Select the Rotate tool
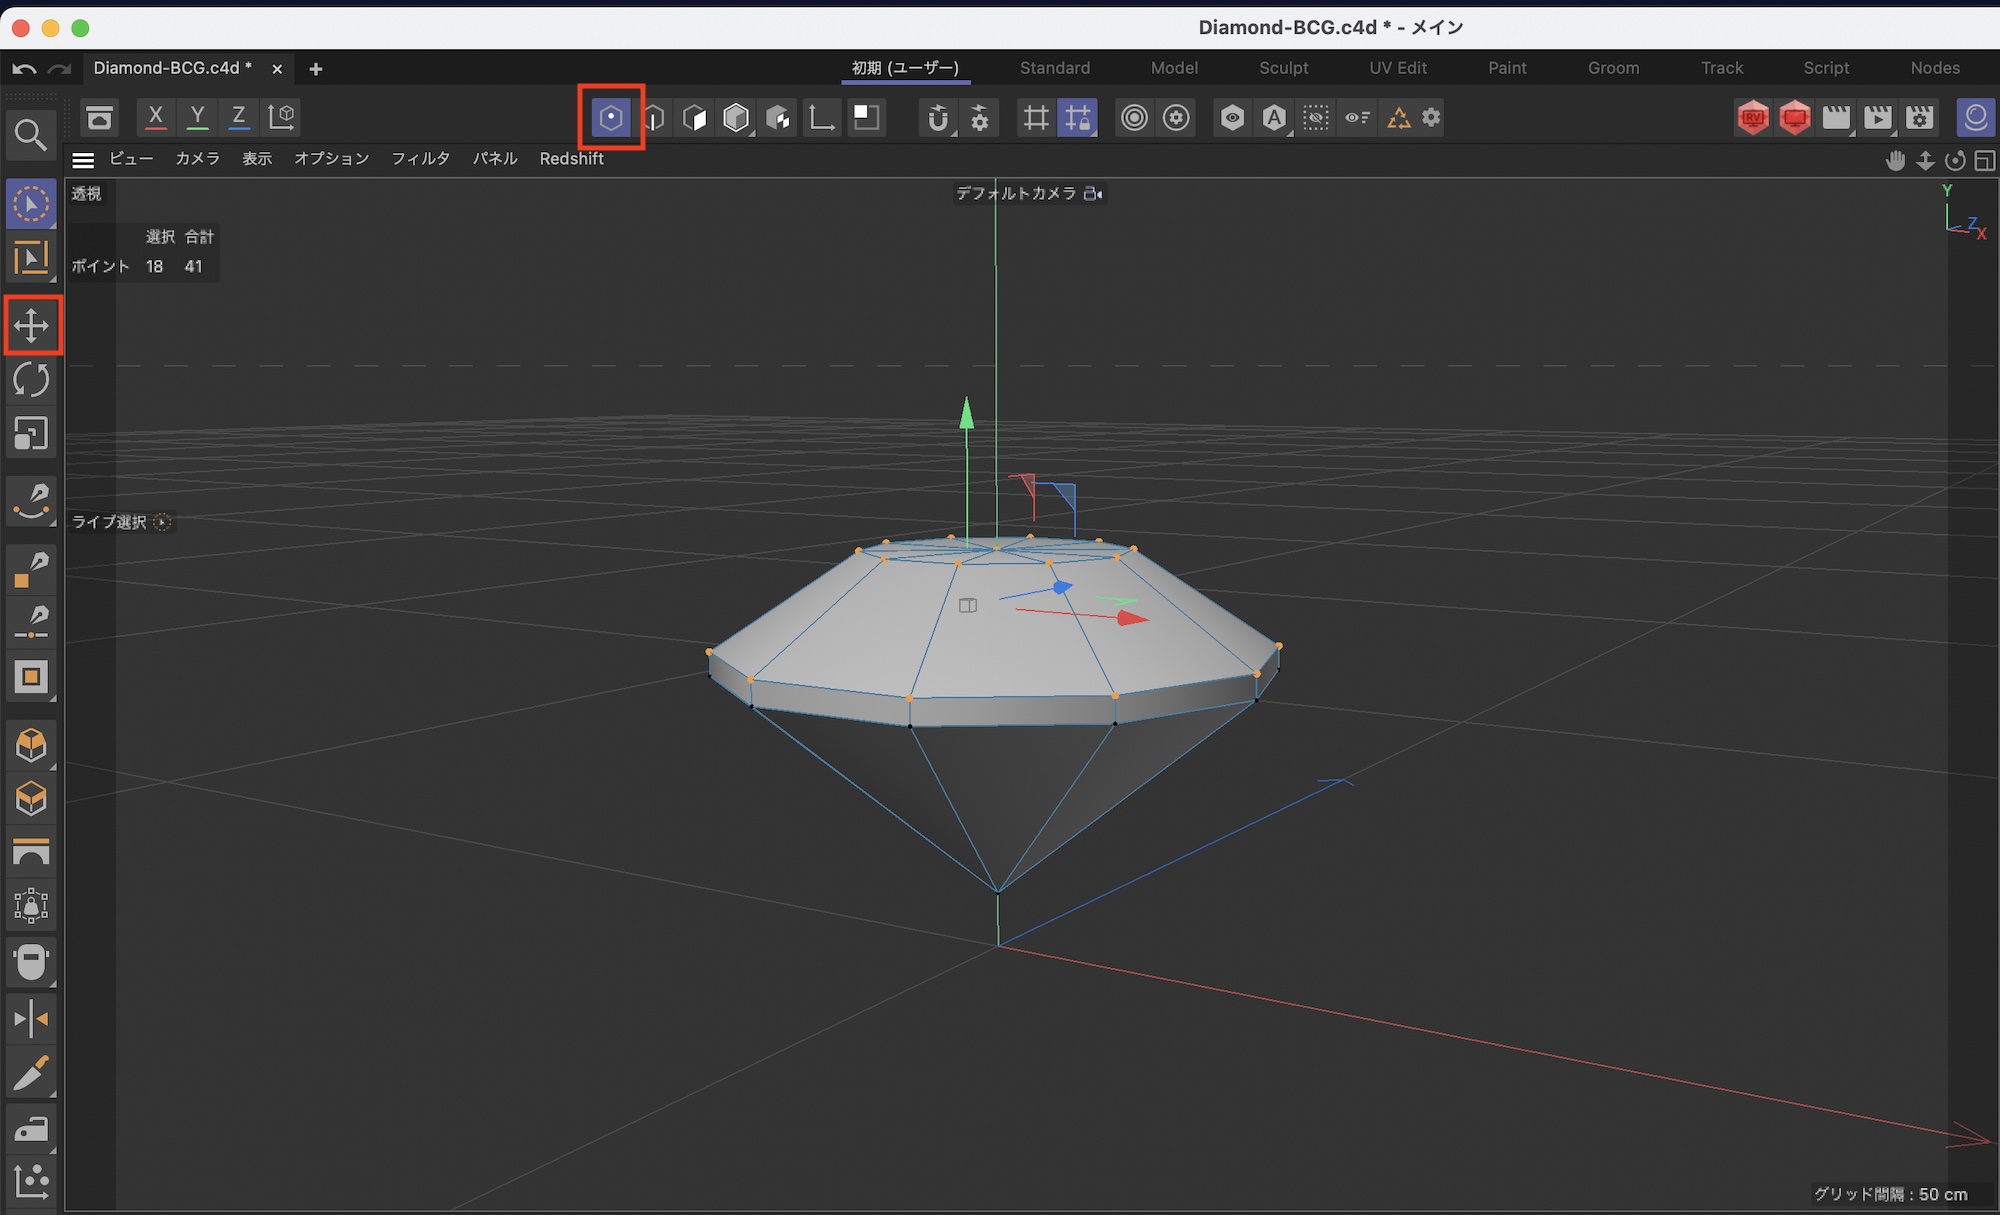Screen dimensions: 2000x1215 31,380
